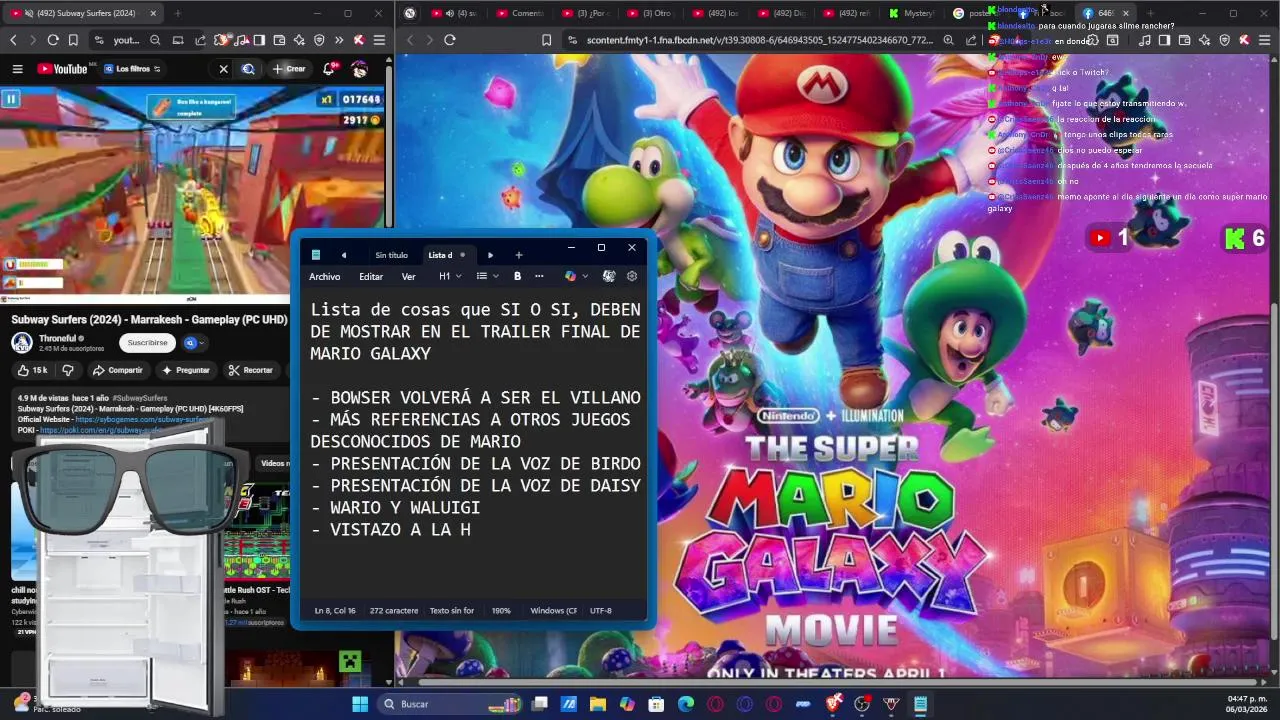Click UTF-8 encoding in Notepad status bar

click(x=600, y=610)
